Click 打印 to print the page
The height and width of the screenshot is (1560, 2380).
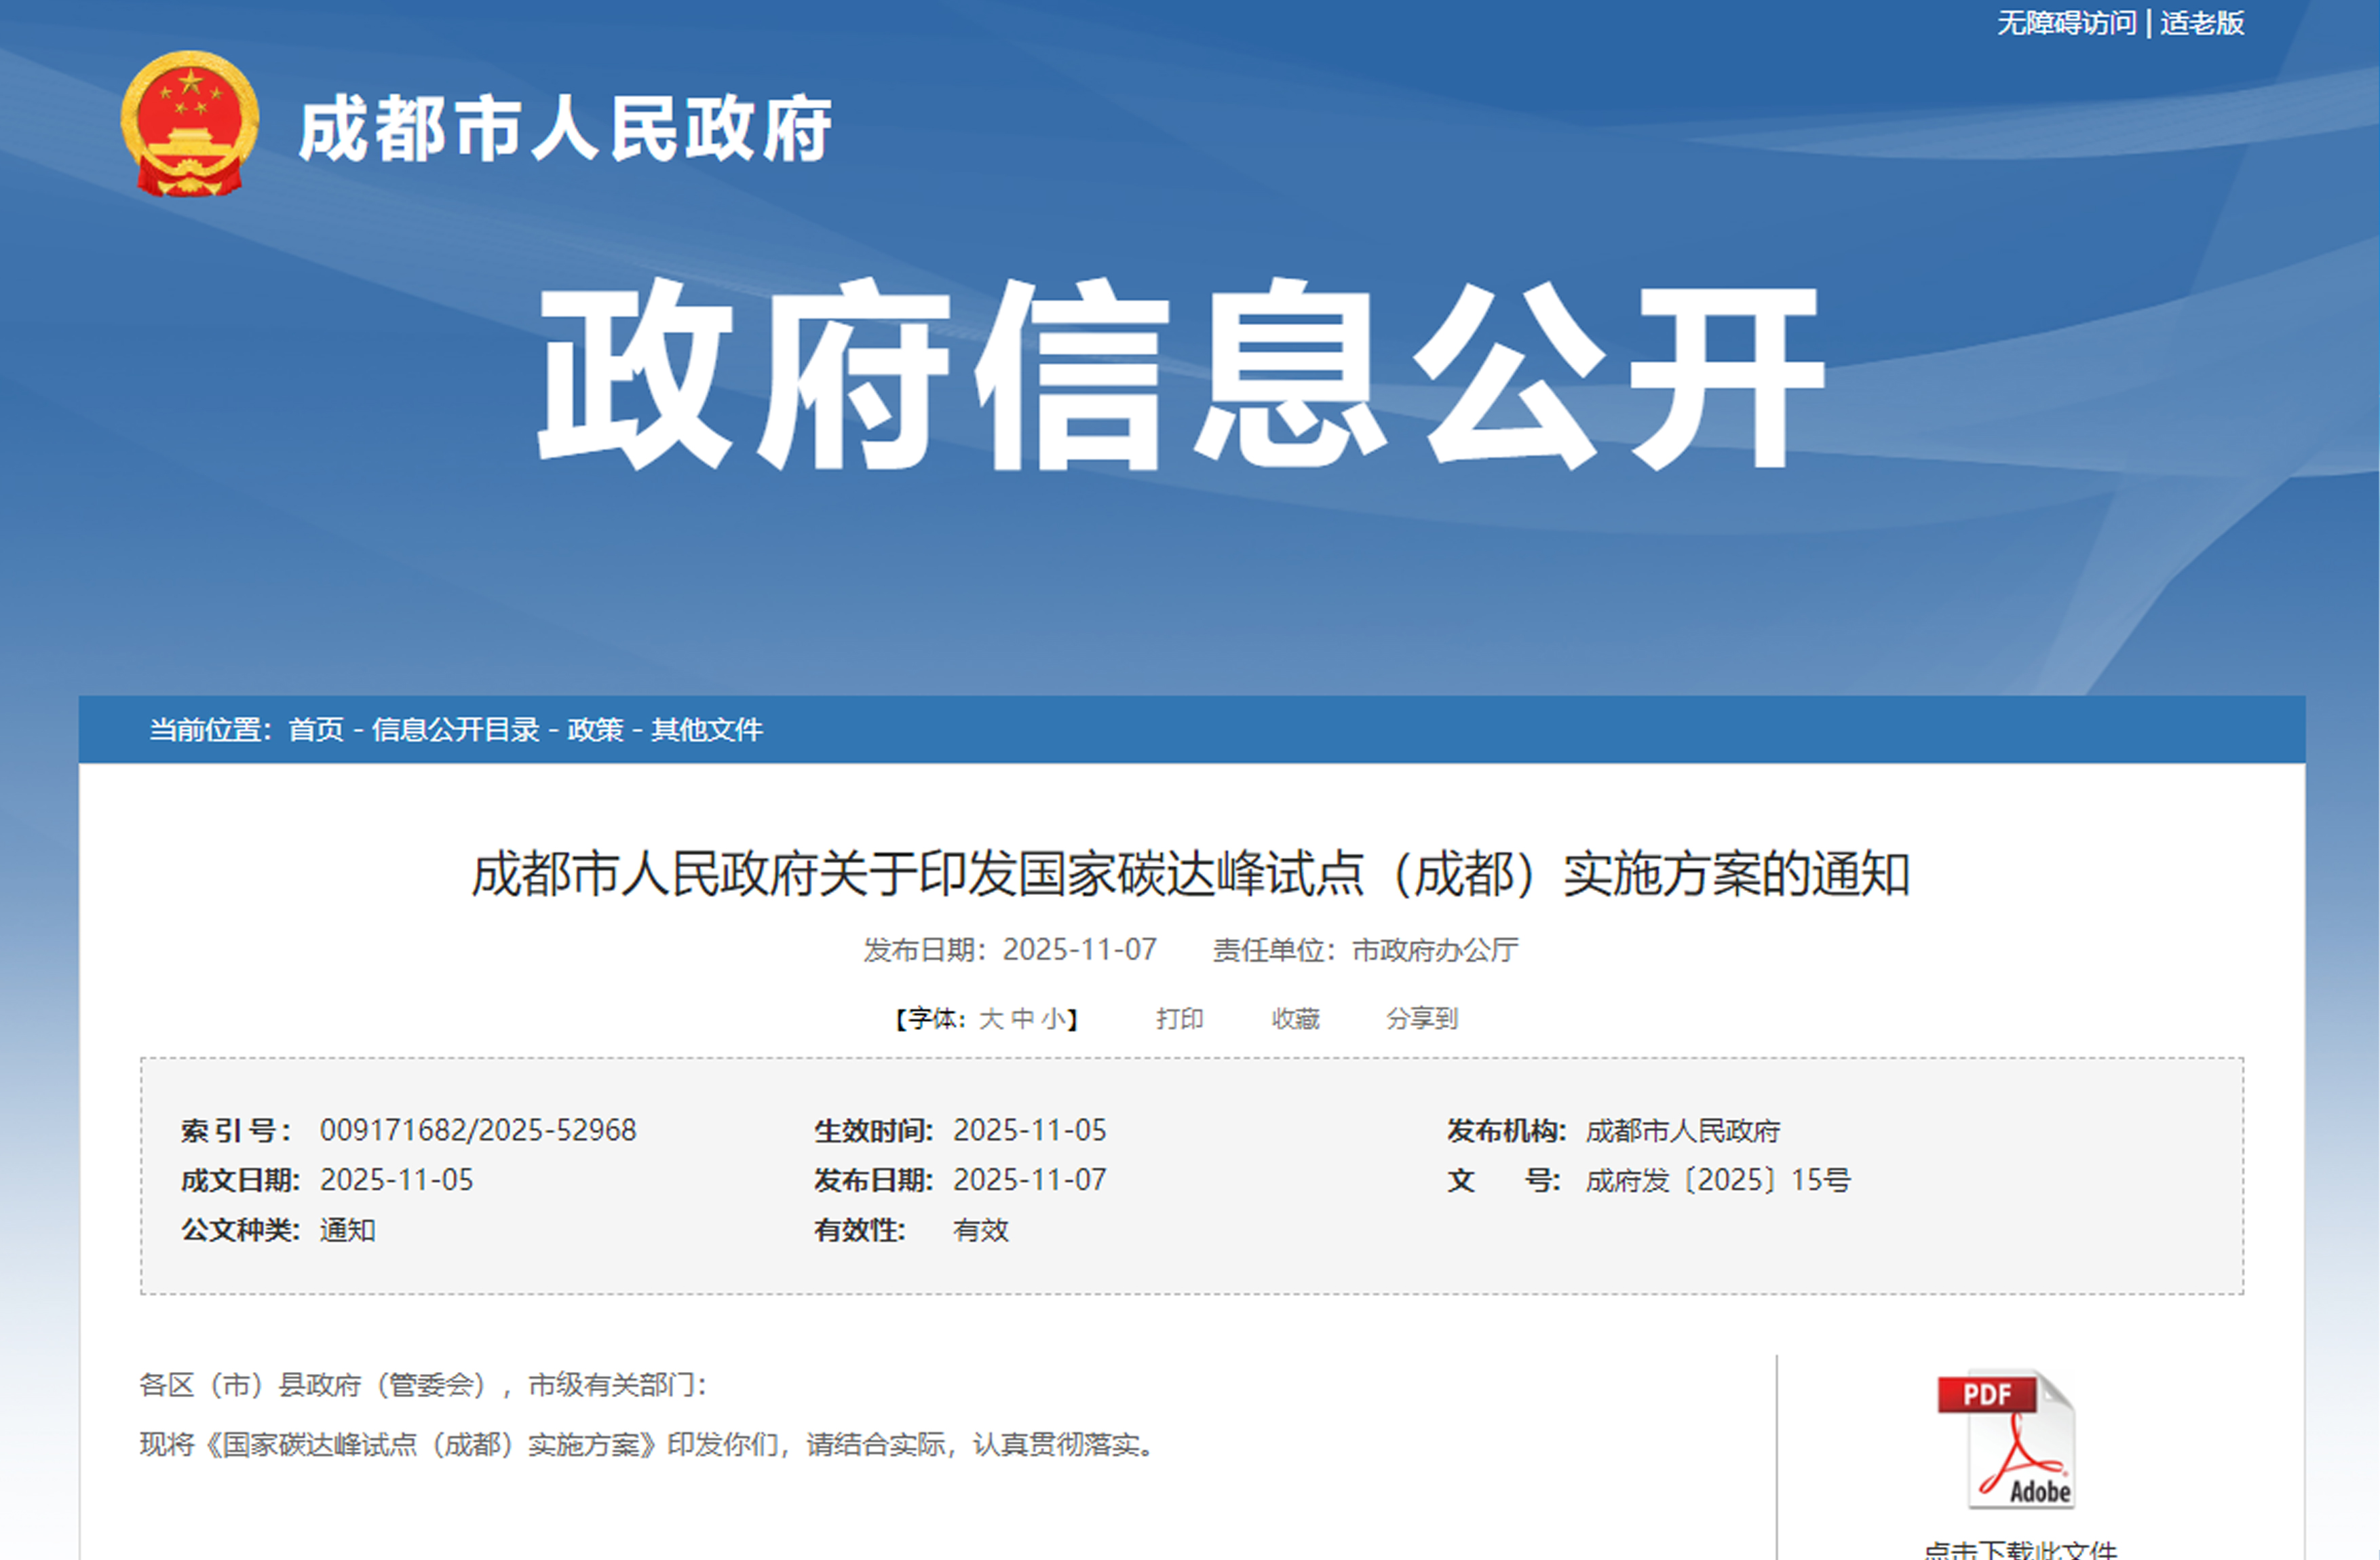click(1180, 1019)
